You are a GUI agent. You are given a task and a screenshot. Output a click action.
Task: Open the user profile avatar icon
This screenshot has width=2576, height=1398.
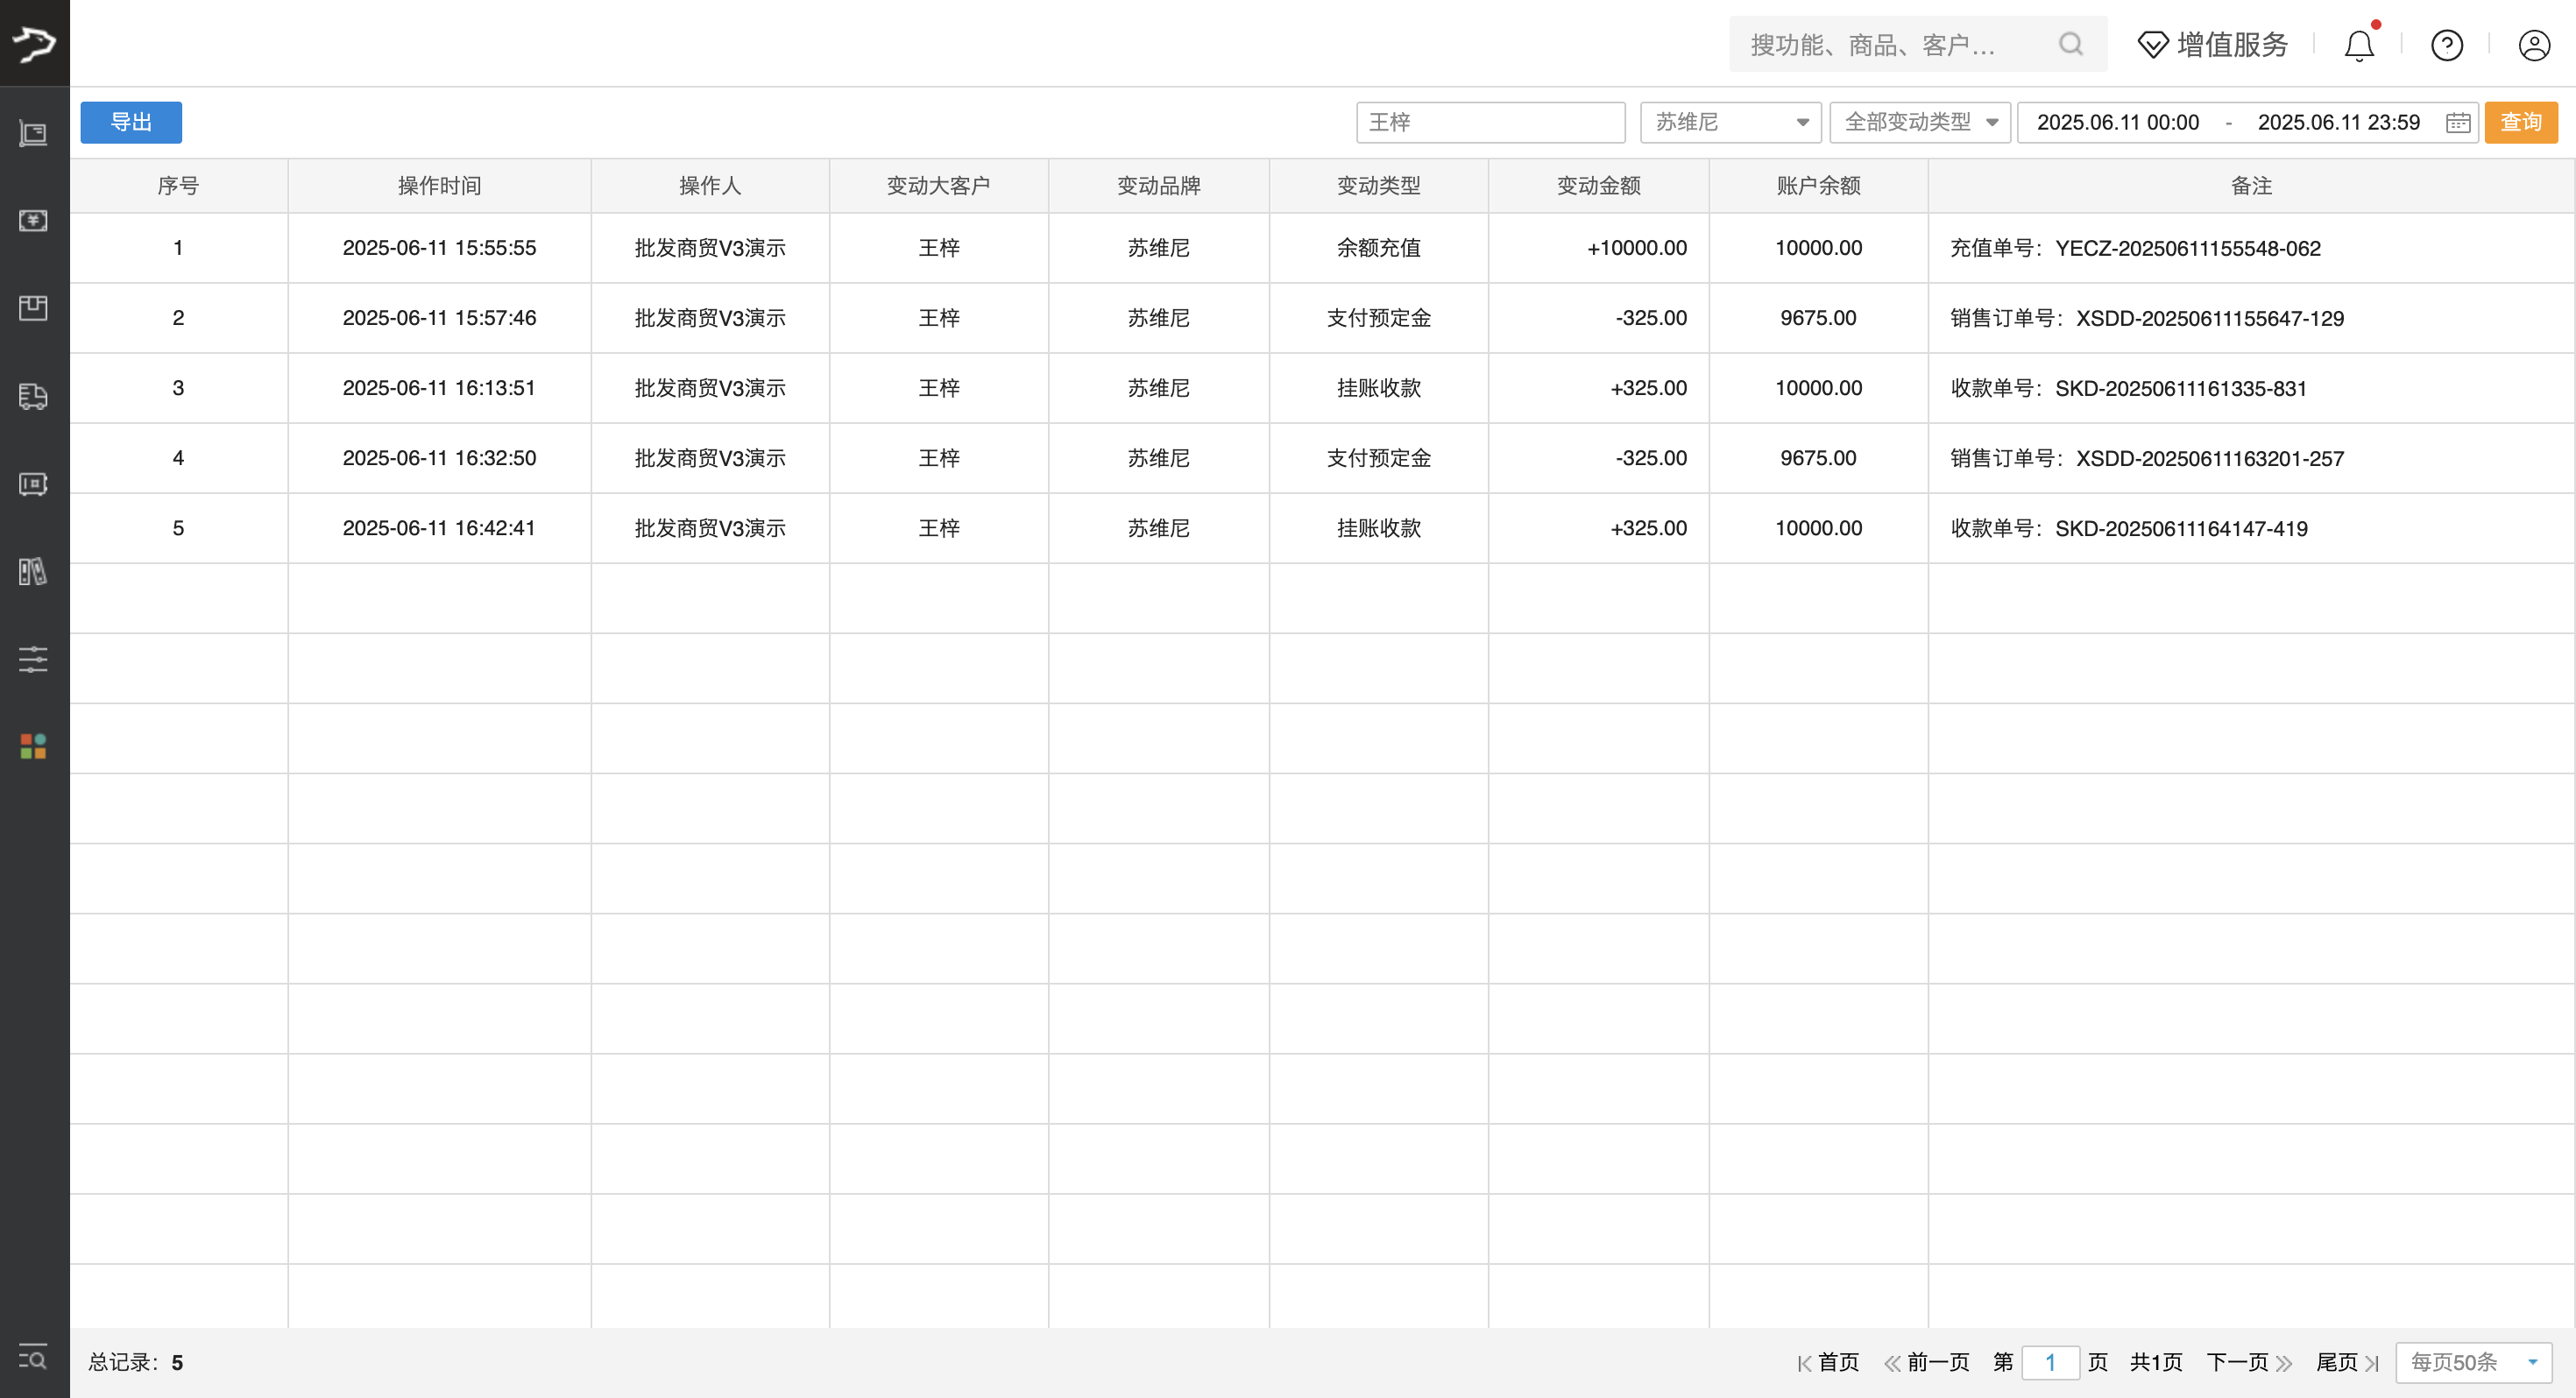pyautogui.click(x=2534, y=45)
